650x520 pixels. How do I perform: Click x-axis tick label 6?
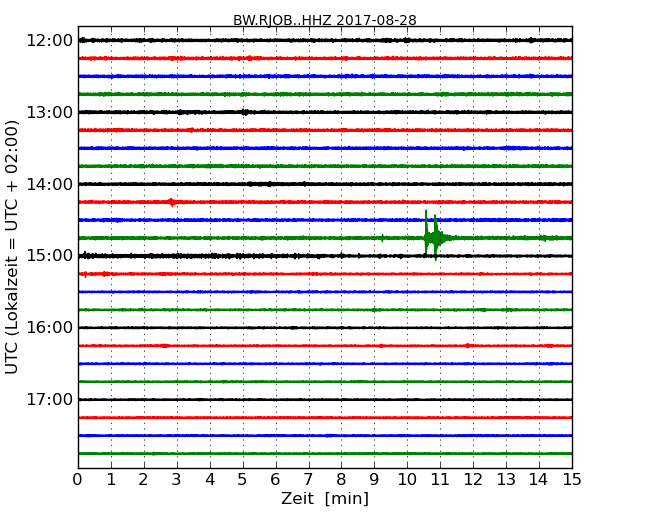(x=275, y=480)
